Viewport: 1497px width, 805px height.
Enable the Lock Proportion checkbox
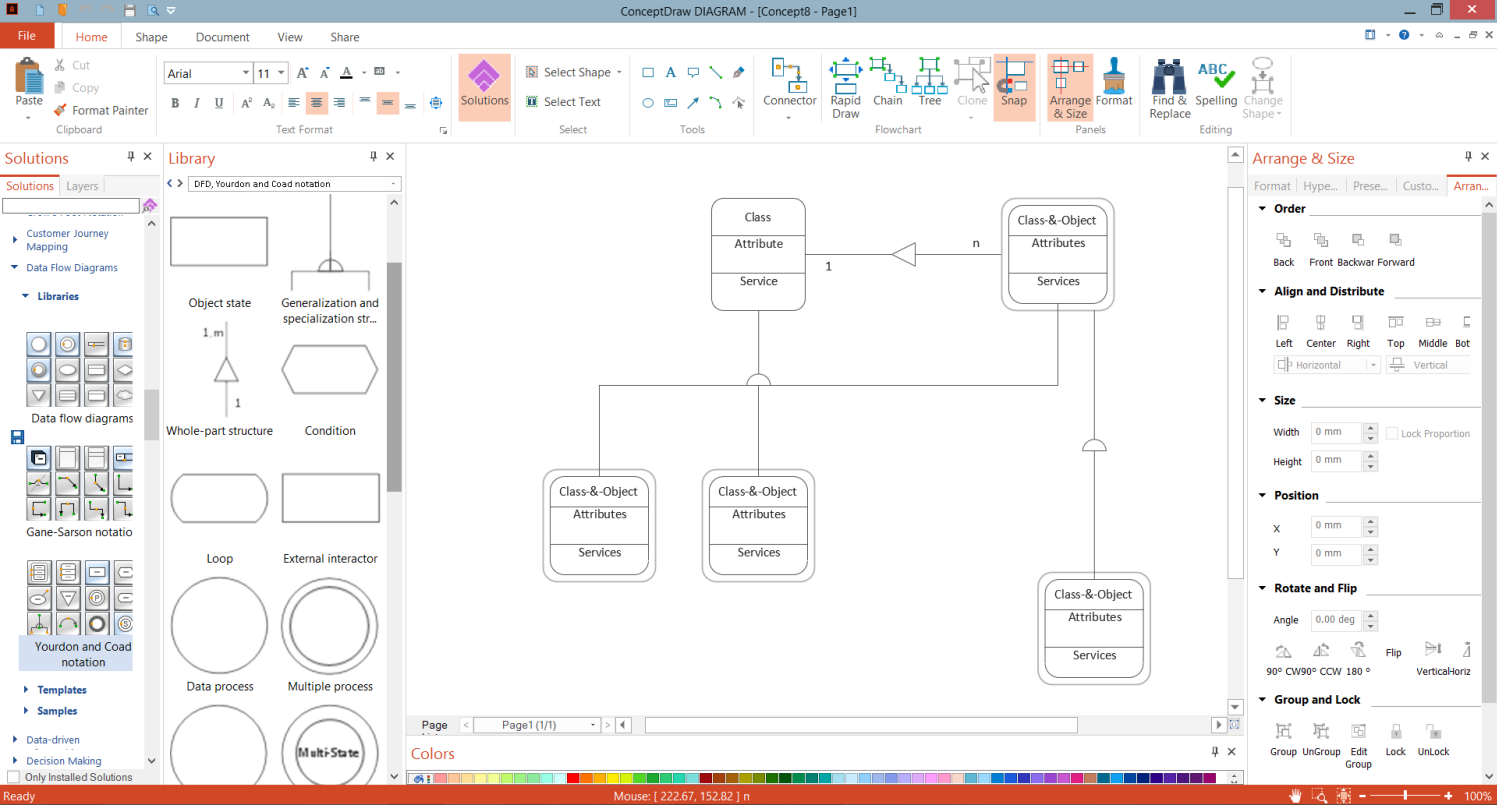tap(1392, 434)
